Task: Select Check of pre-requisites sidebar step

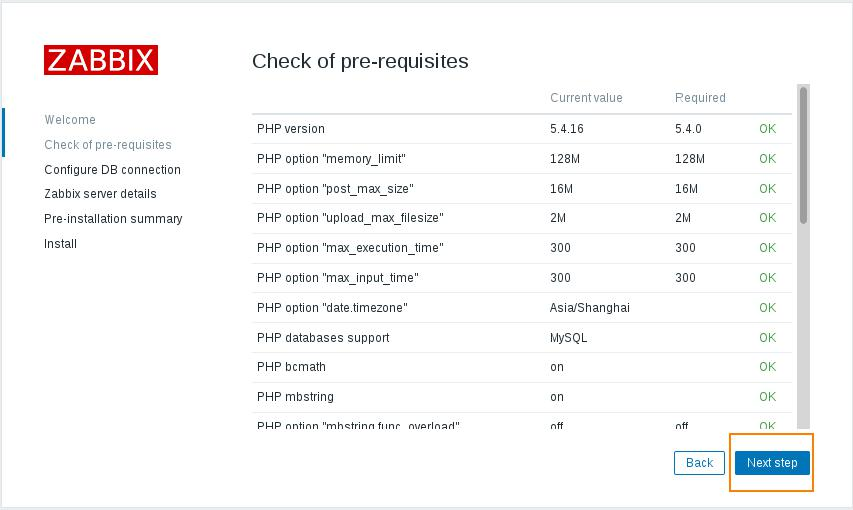Action: (108, 145)
